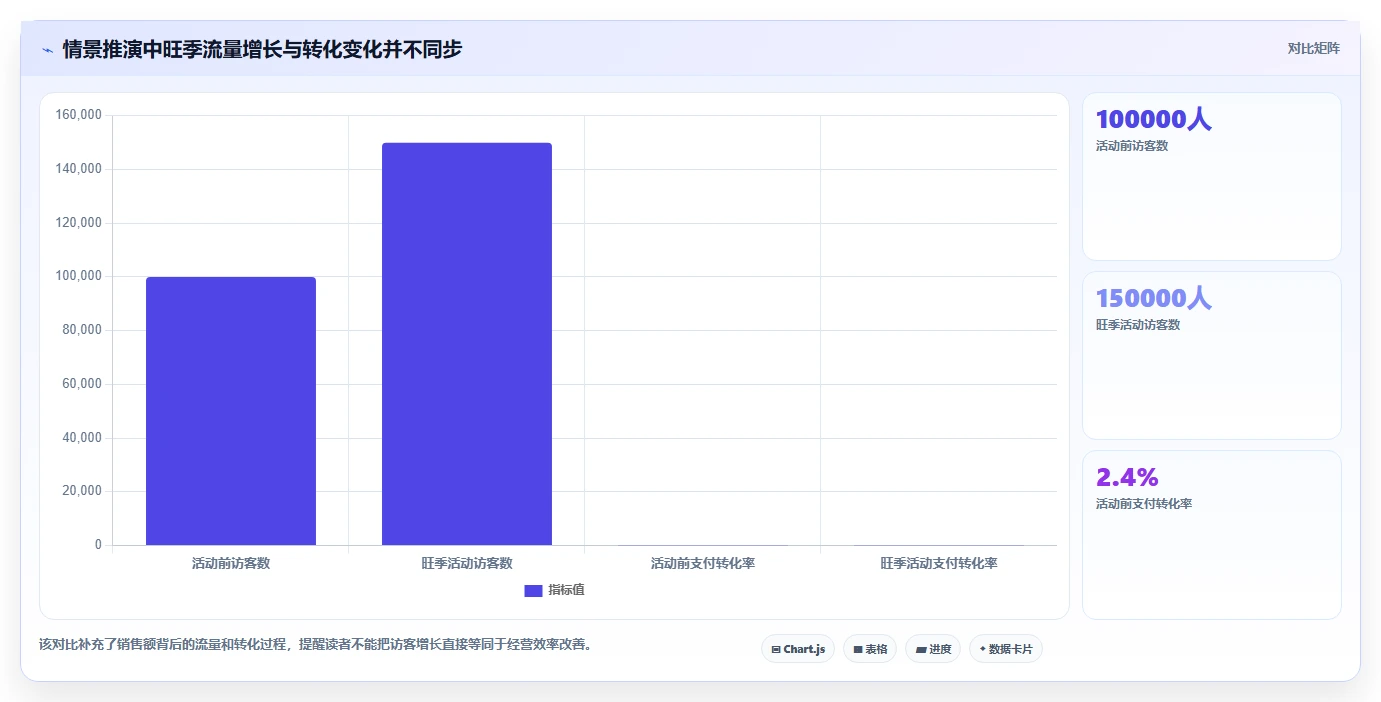Click the 活动前支付转化率 x-axis label

tap(703, 563)
